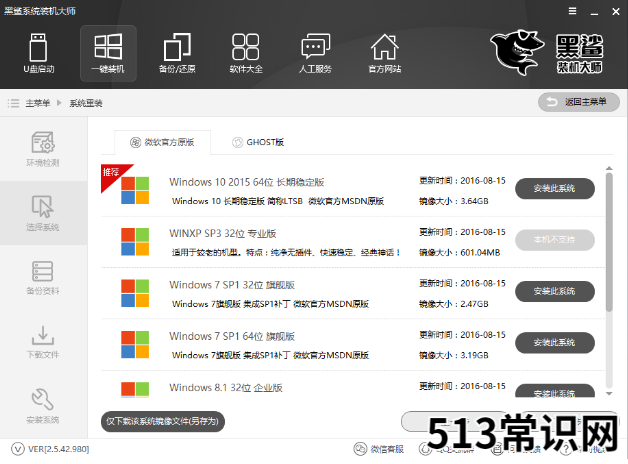Click the 镜像大小：2.47GB text

[454, 304]
